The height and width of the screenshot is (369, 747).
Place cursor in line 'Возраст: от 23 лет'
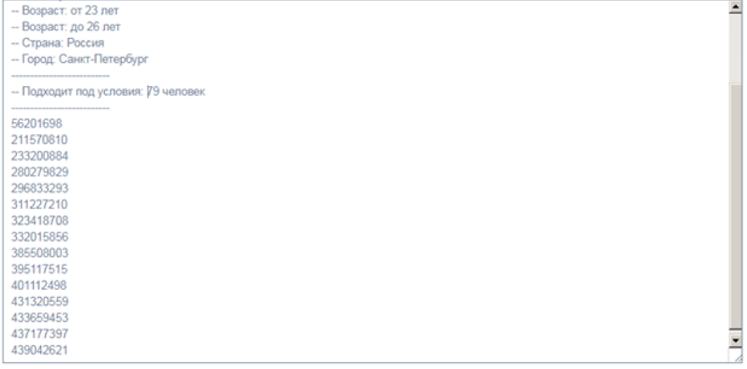point(65,10)
